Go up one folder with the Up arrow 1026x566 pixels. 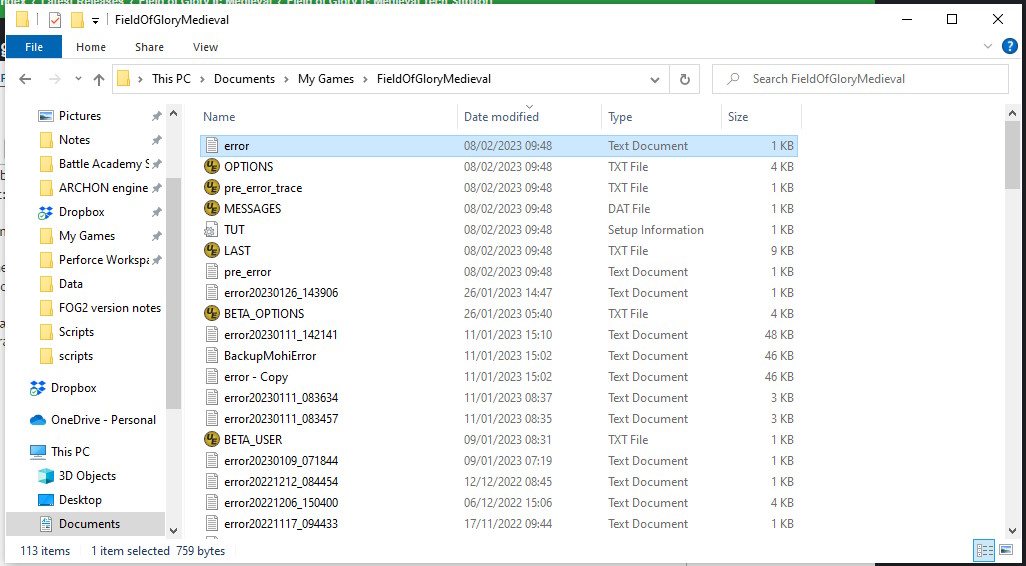click(x=98, y=79)
